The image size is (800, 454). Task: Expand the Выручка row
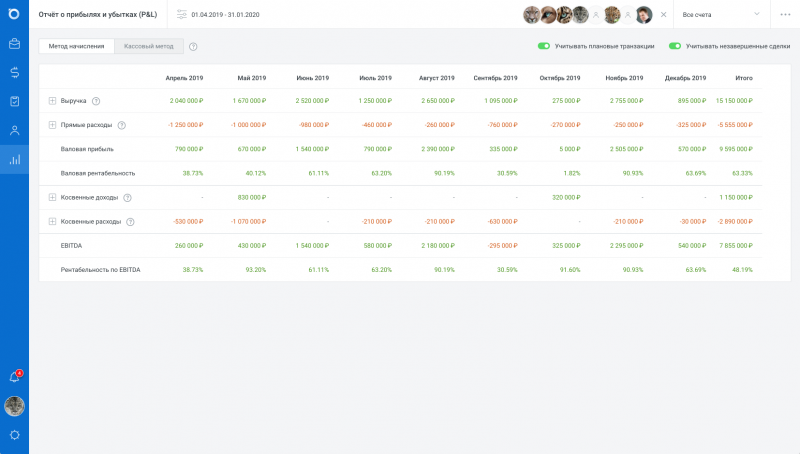tap(52, 101)
